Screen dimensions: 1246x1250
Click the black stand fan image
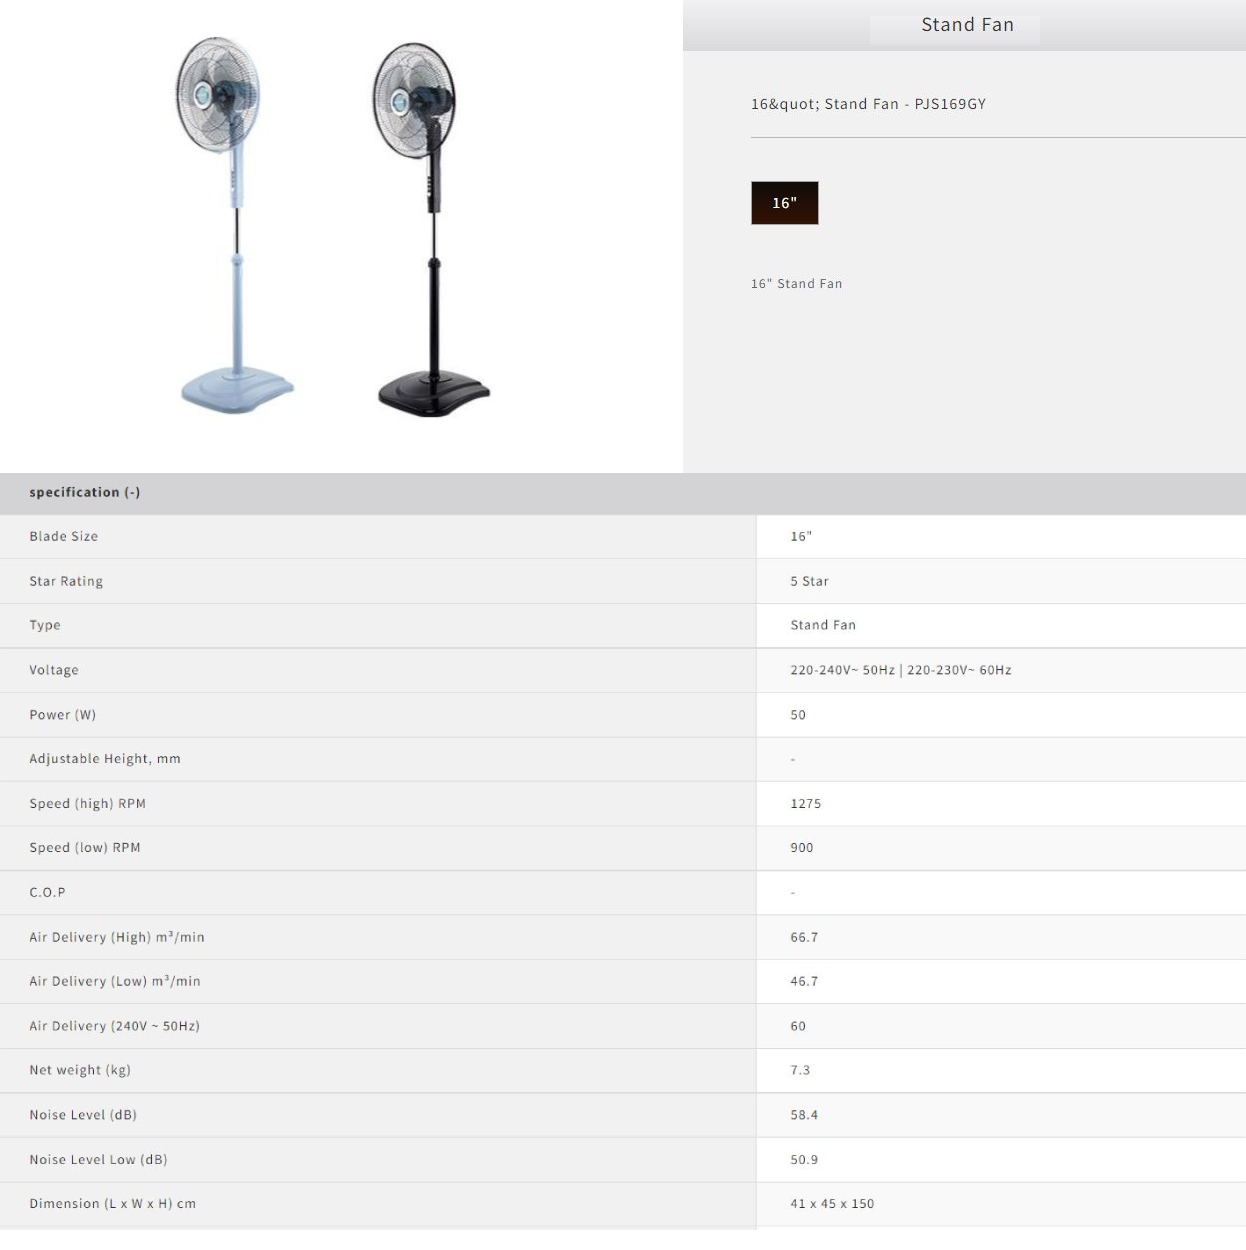pos(430,230)
